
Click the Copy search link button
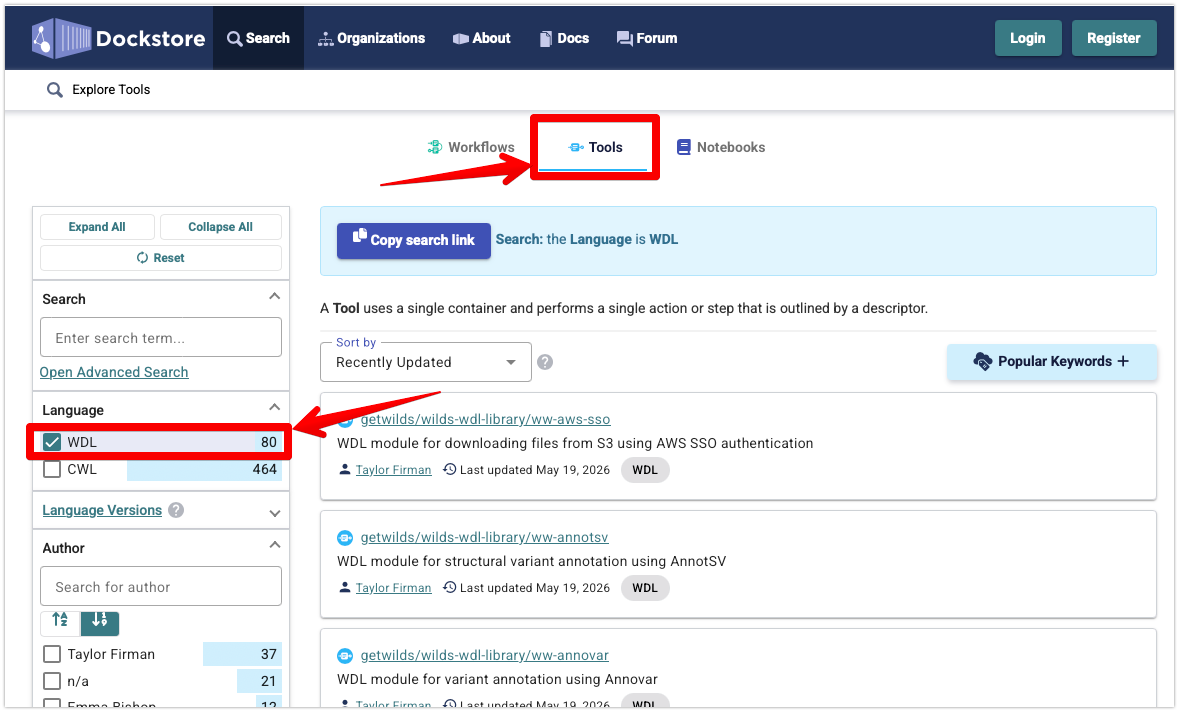tap(414, 241)
